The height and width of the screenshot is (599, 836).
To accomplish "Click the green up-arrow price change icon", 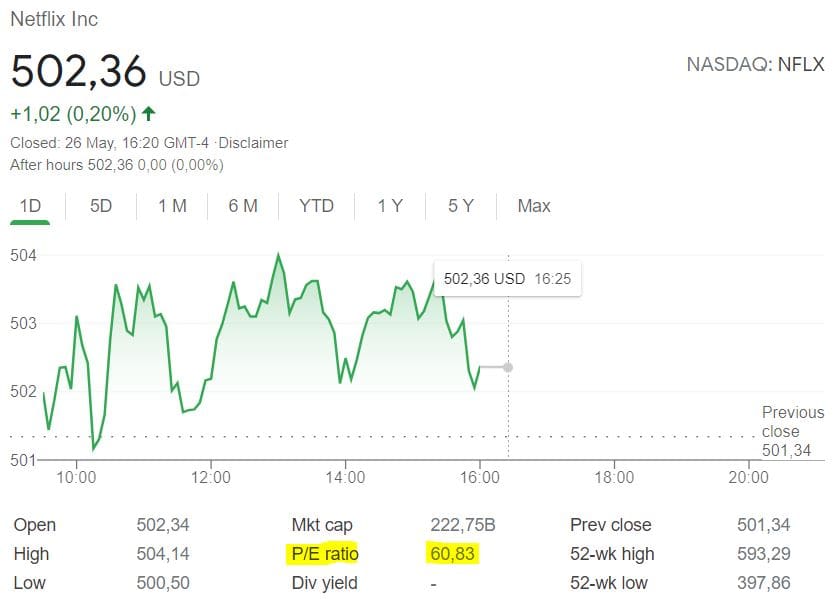I will click(149, 114).
